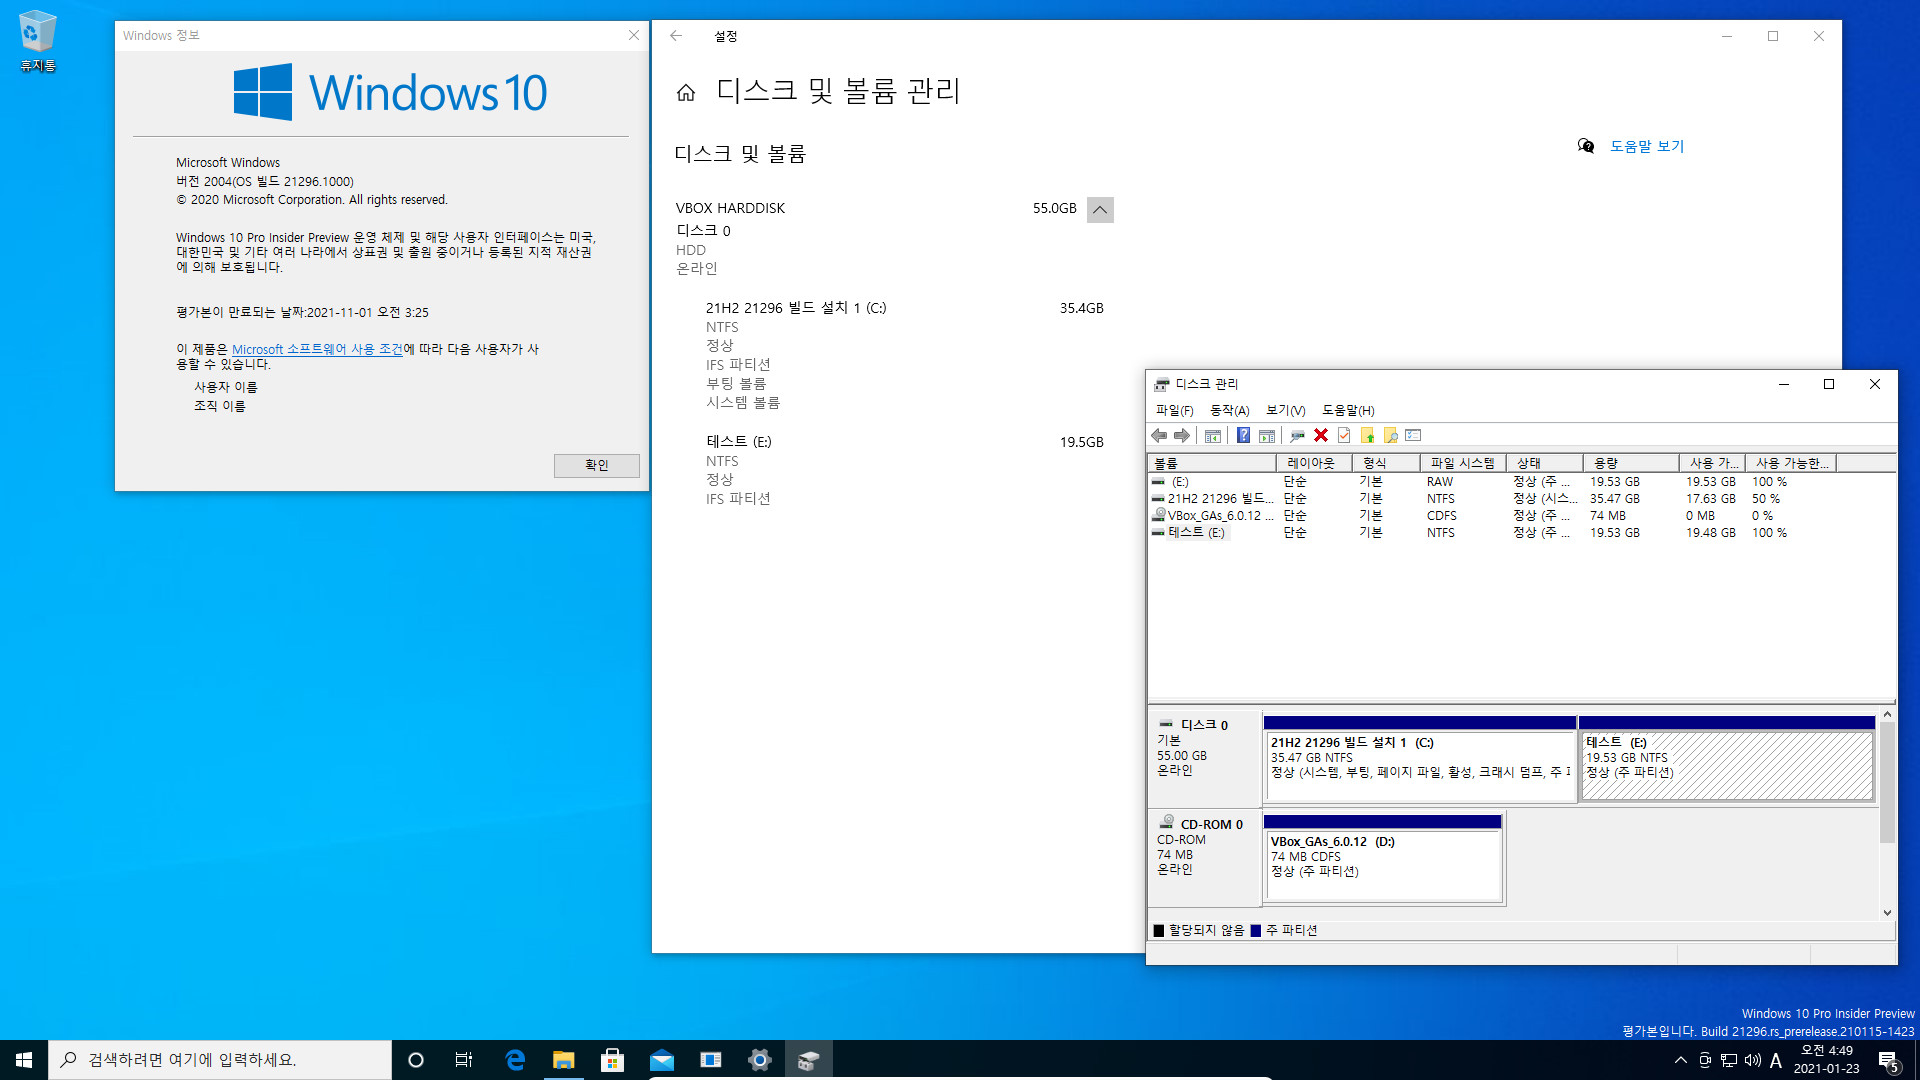The width and height of the screenshot is (1920, 1080).
Task: Open the 파일(F) menu
Action: click(x=1174, y=411)
